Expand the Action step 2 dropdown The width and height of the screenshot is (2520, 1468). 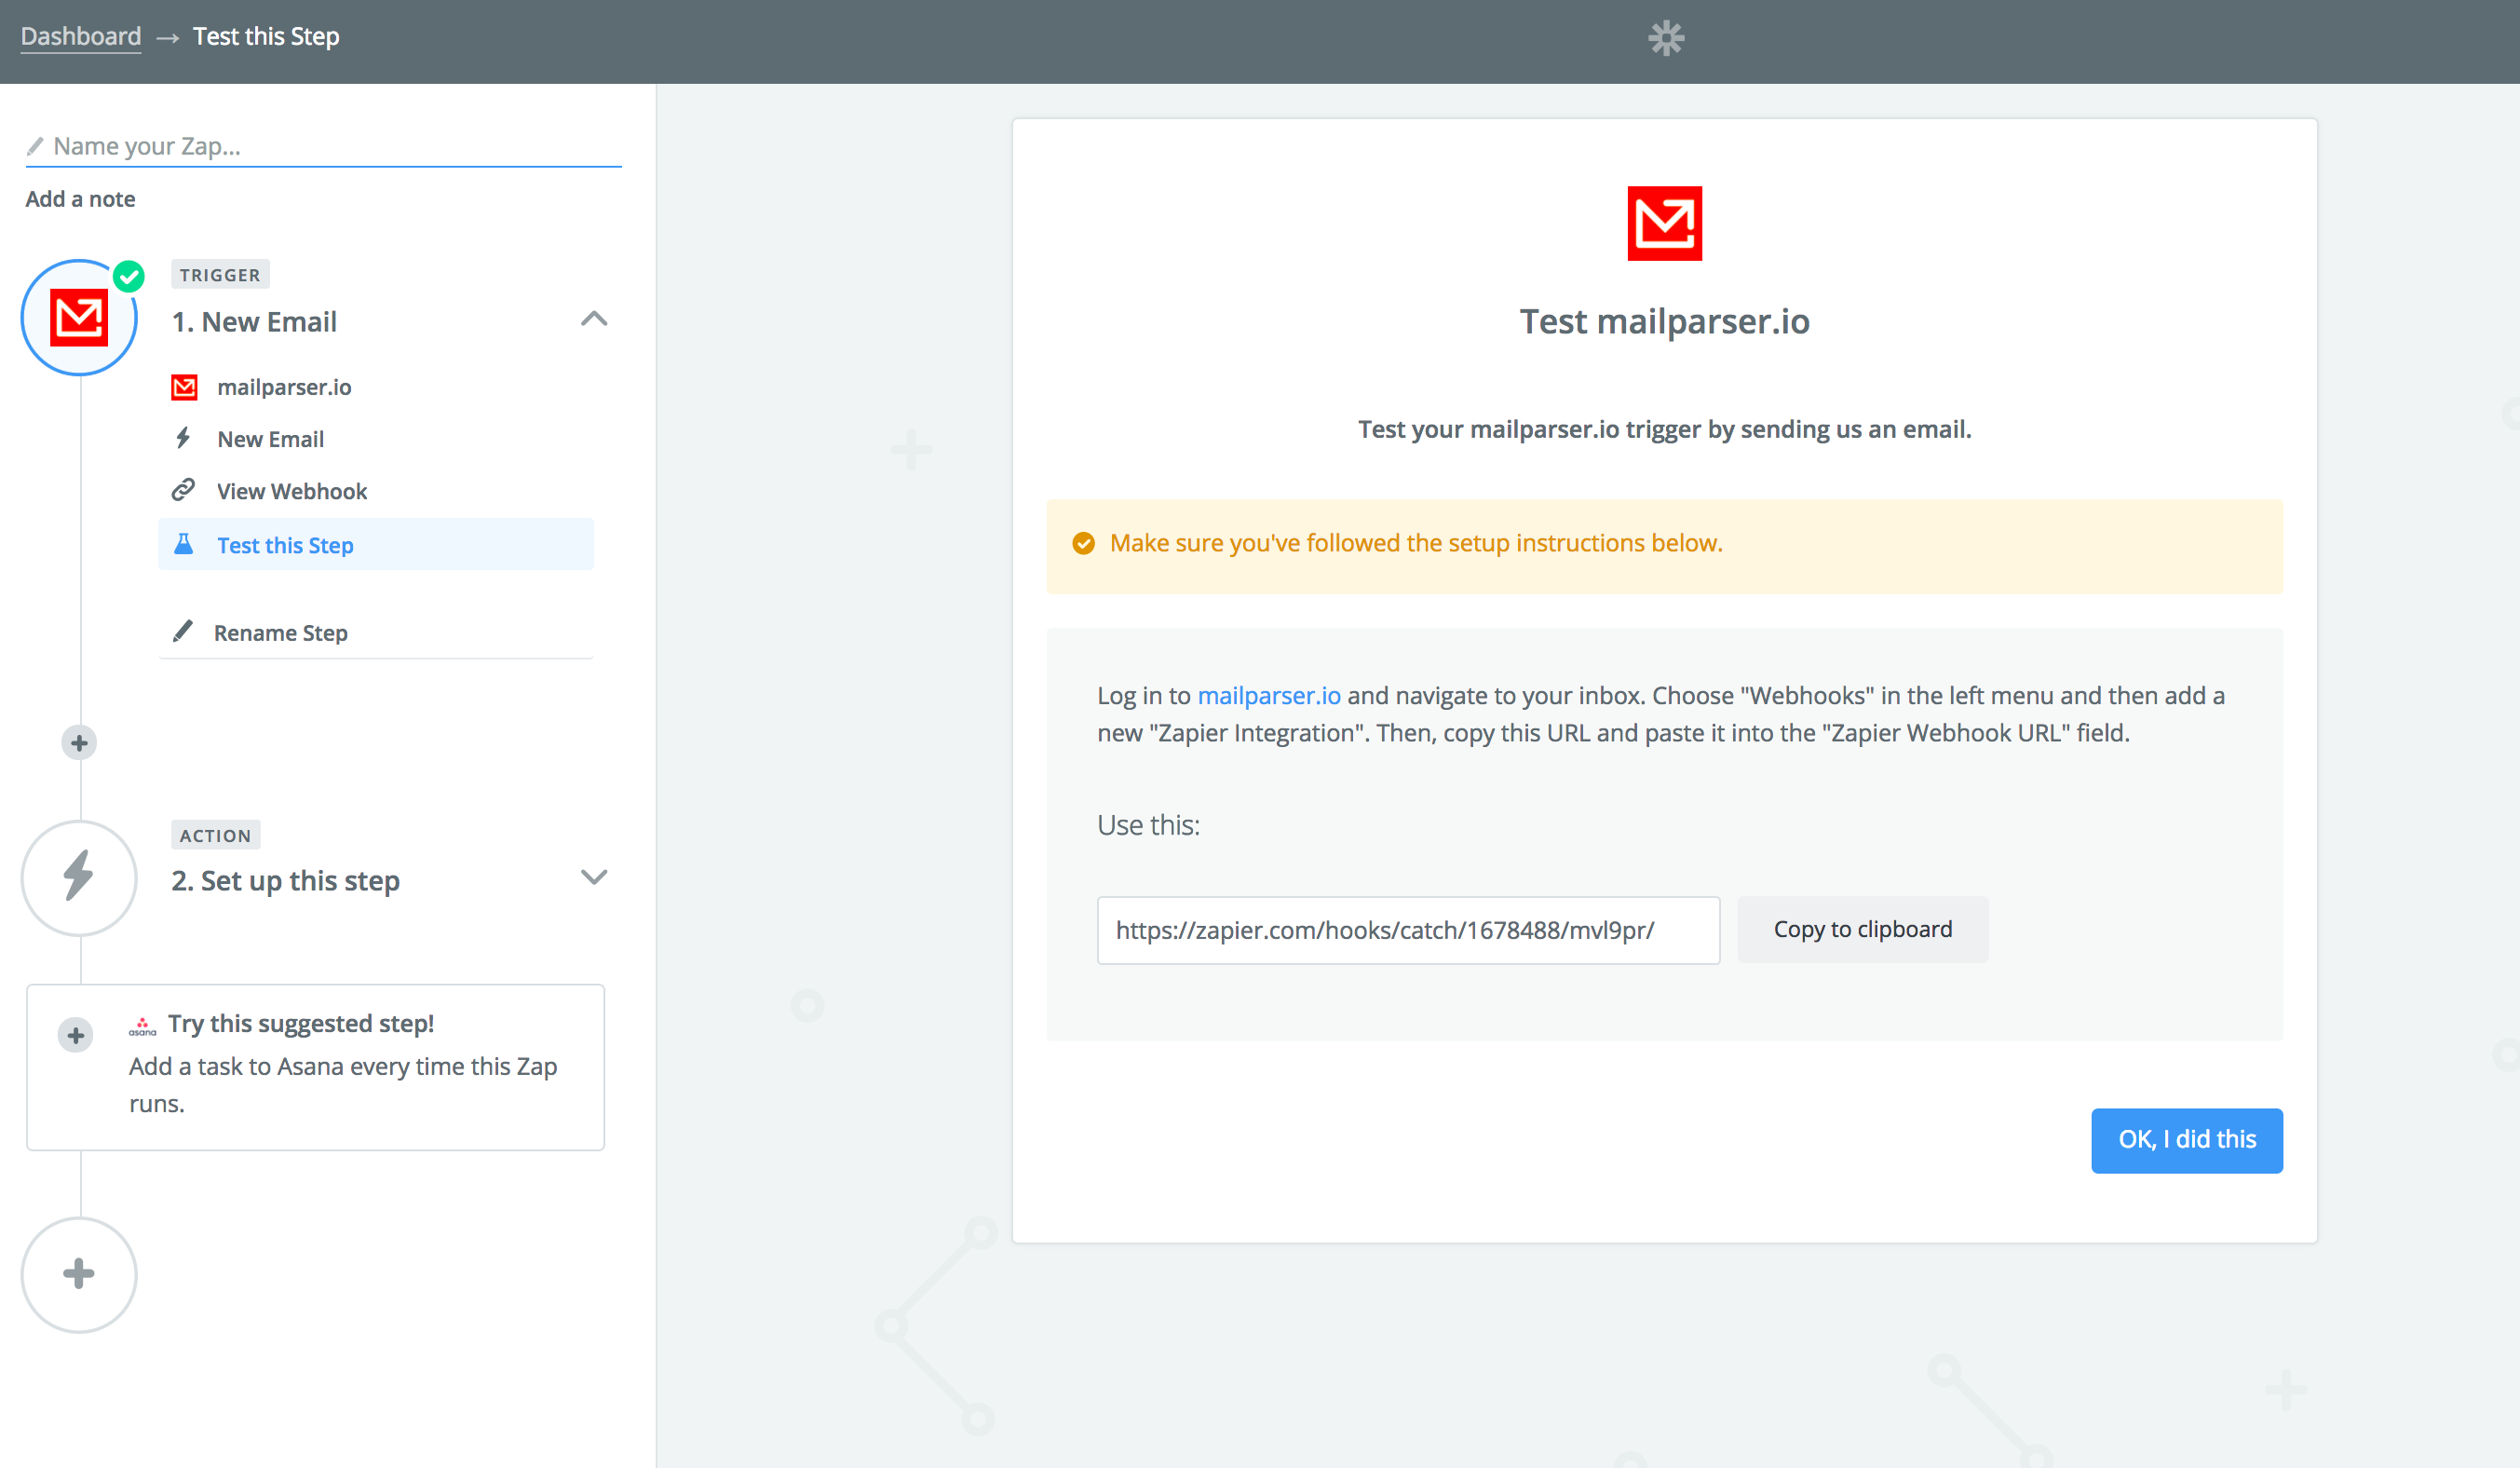(595, 879)
